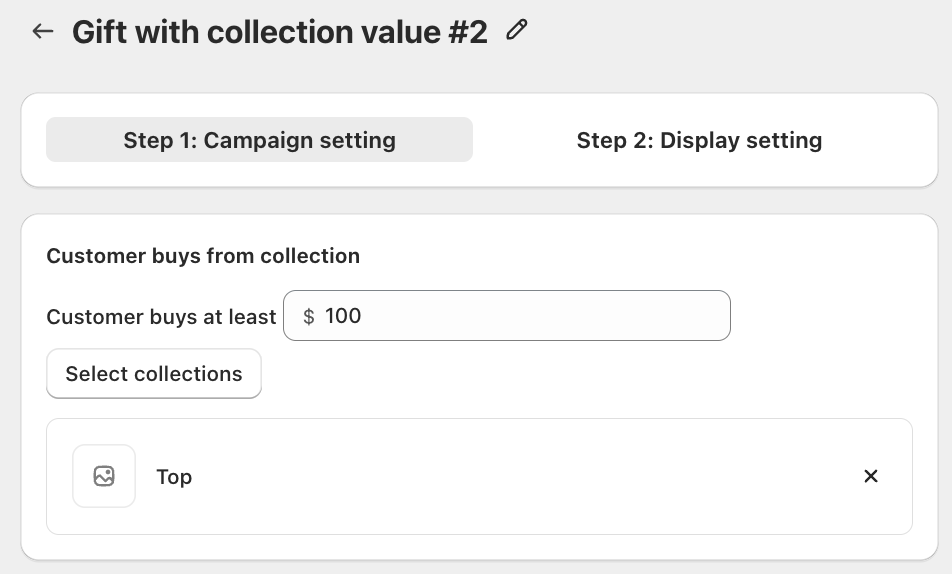Click the pencil icon to rename campaign
This screenshot has width=952, height=574.
tap(517, 30)
